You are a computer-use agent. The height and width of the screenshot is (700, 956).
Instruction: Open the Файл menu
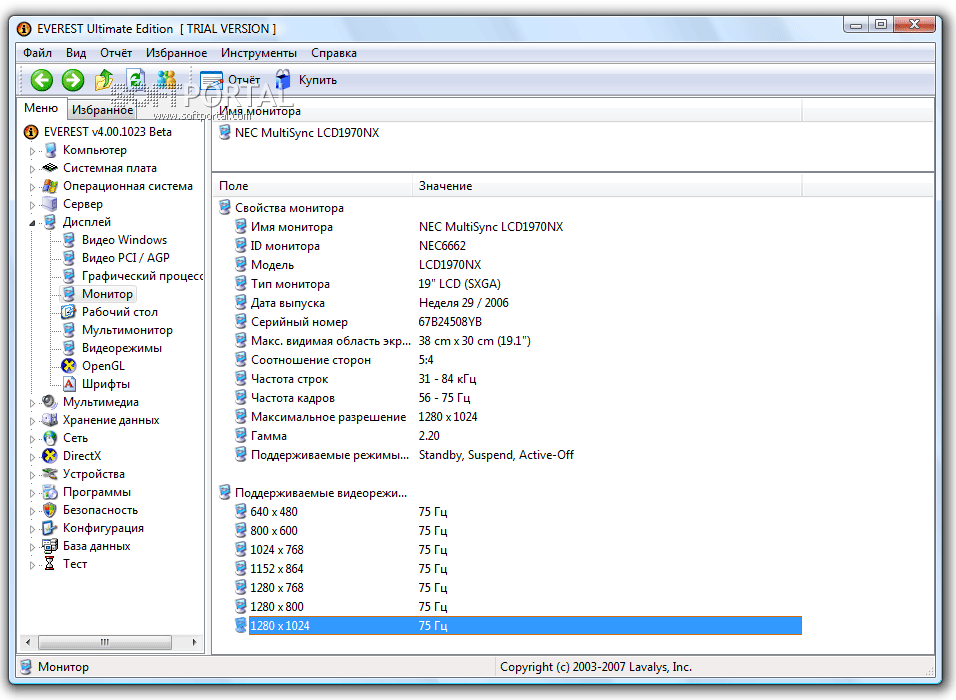click(x=37, y=53)
